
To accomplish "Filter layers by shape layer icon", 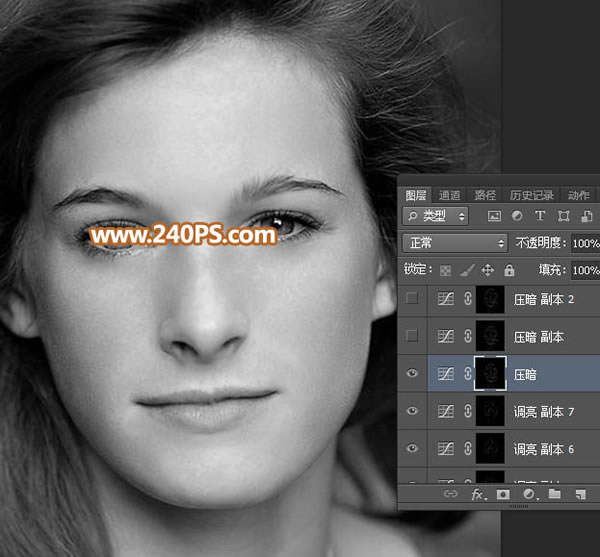I will [x=563, y=216].
